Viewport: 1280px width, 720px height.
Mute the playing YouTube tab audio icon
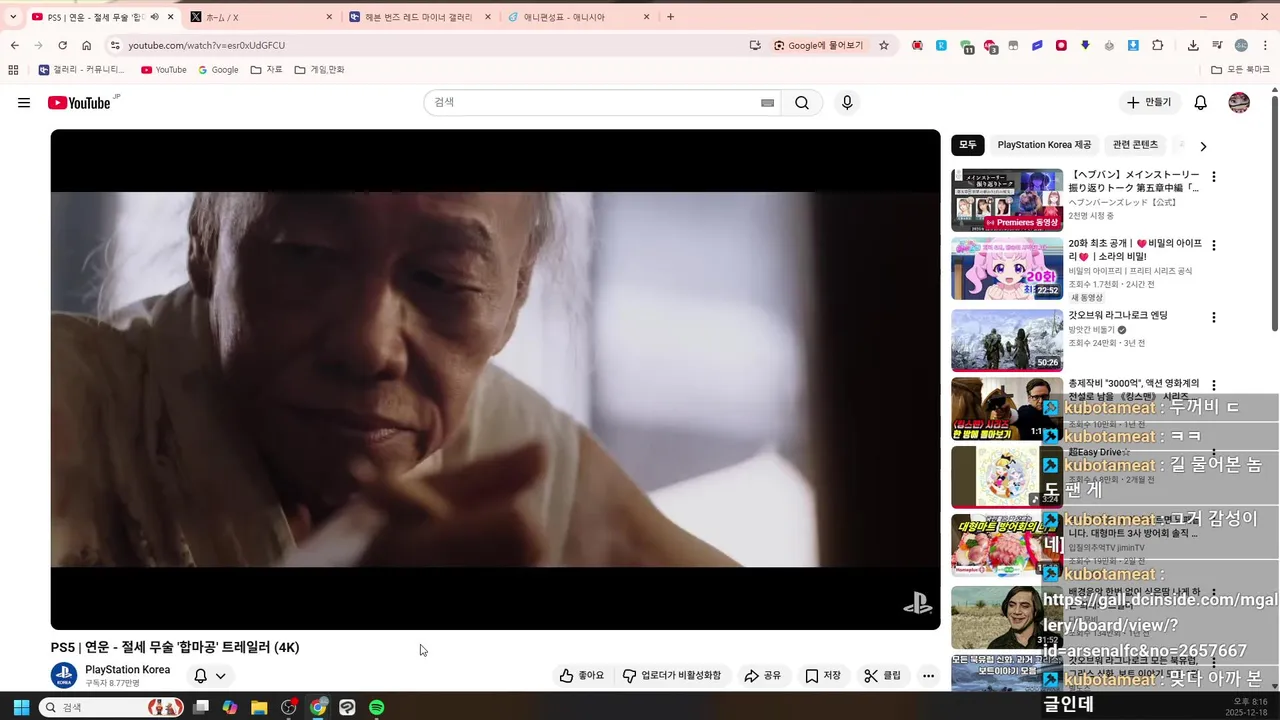(x=154, y=17)
